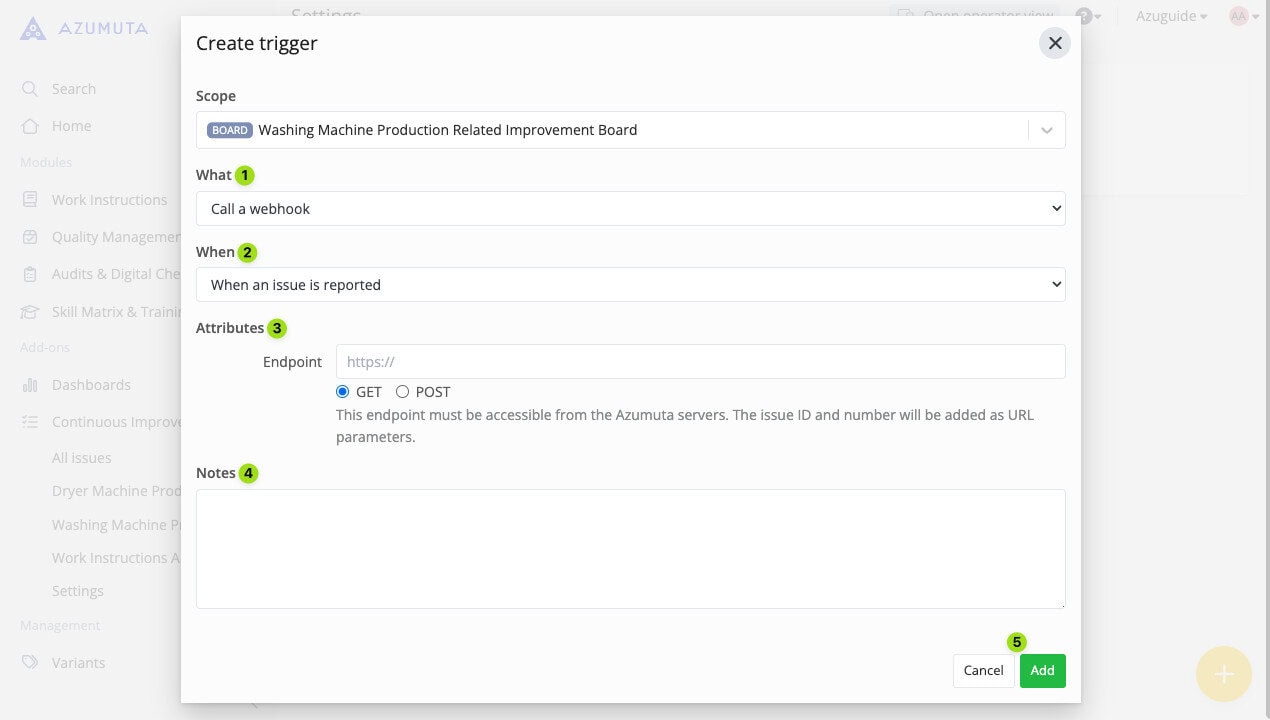Click the green Add button
The image size is (1270, 720).
(1042, 671)
